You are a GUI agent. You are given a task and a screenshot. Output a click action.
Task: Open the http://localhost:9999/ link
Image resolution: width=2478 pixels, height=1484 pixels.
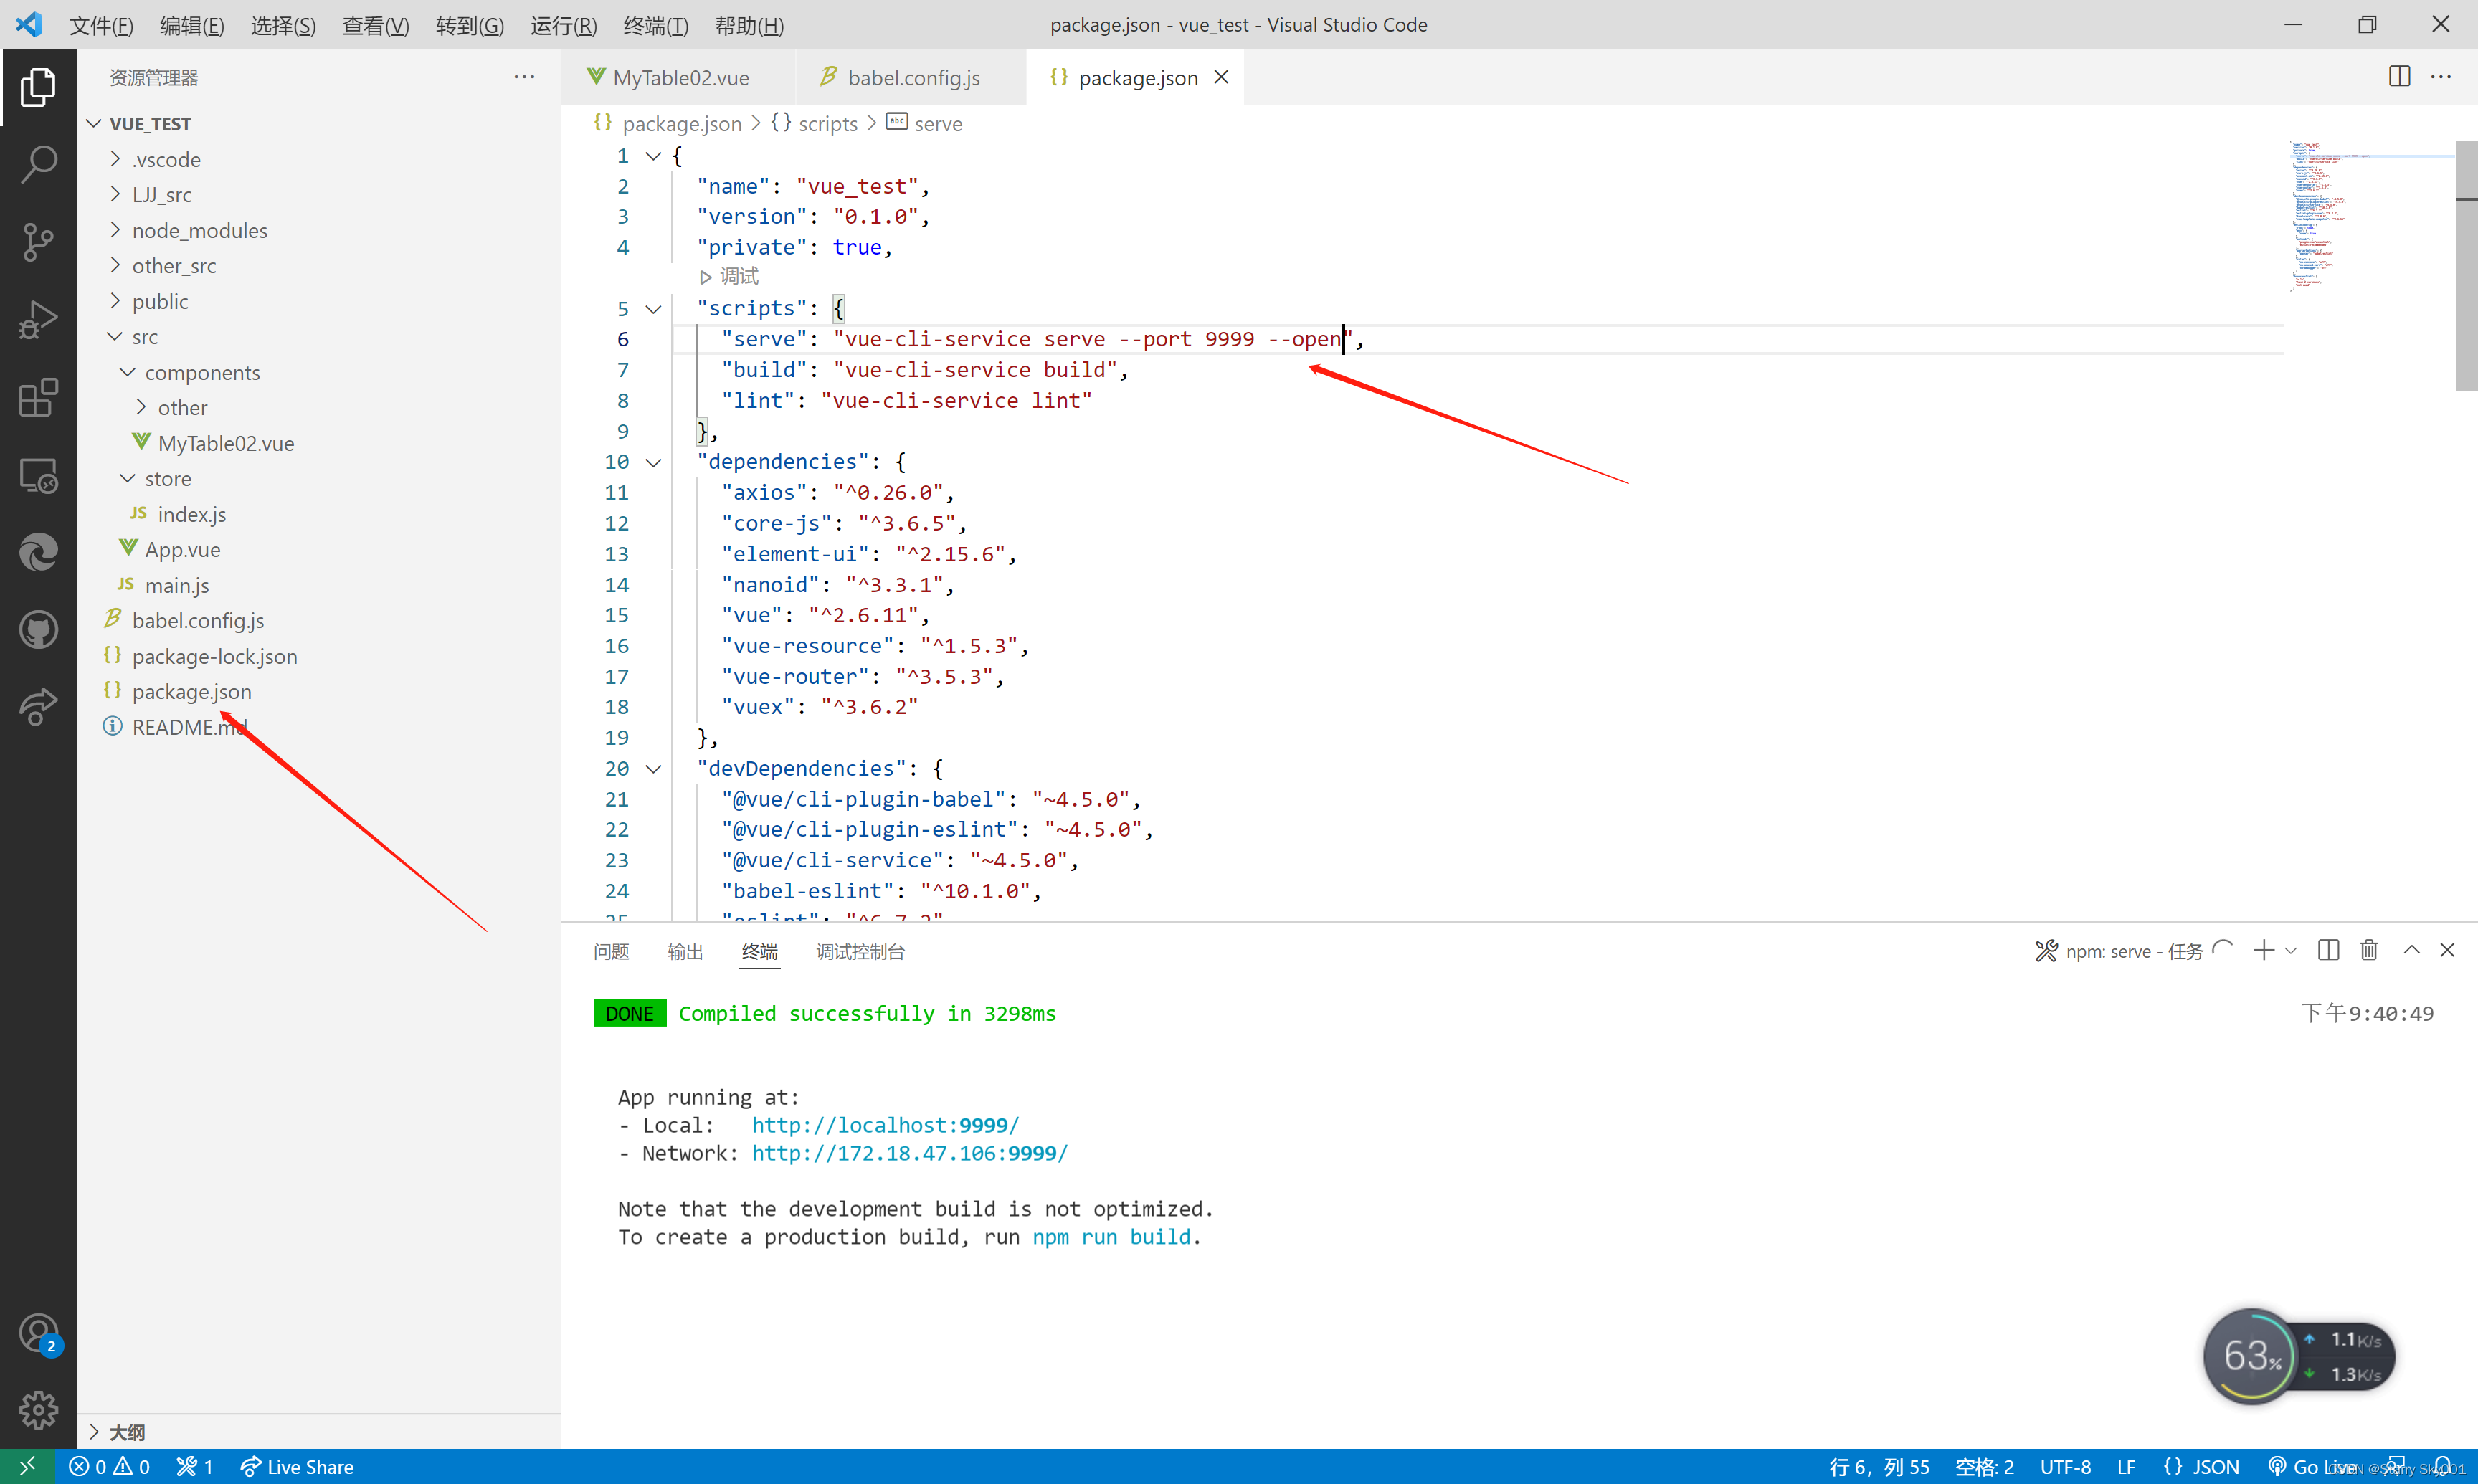tap(884, 1125)
